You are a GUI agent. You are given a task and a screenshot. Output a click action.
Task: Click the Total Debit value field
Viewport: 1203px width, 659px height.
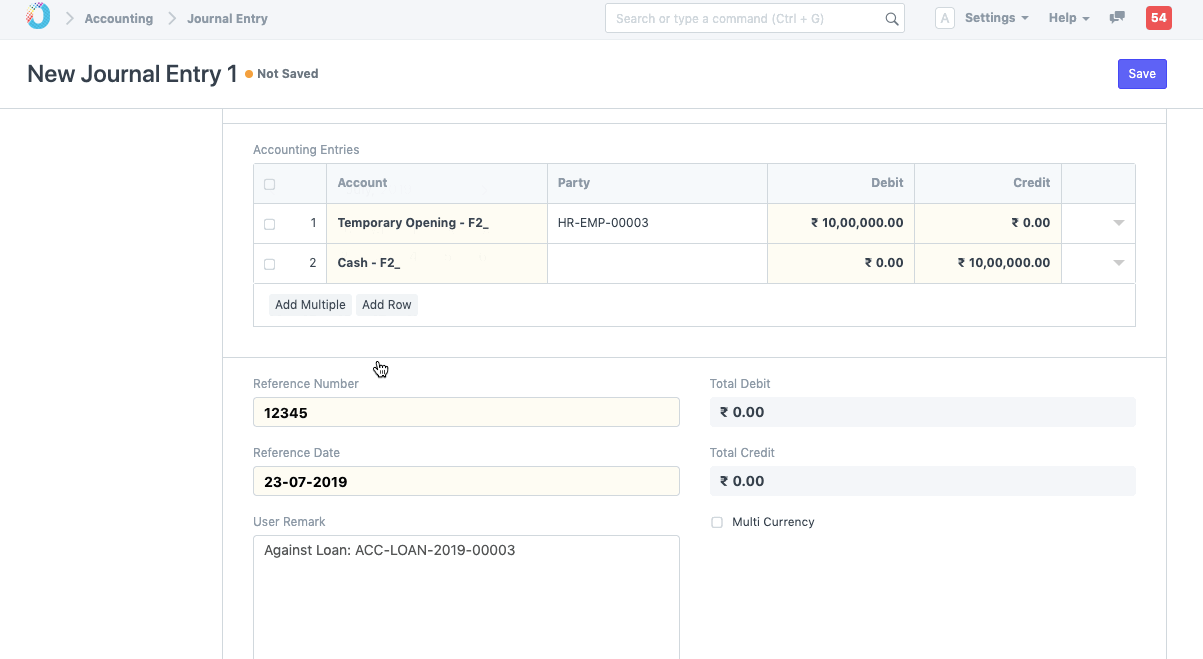923,412
